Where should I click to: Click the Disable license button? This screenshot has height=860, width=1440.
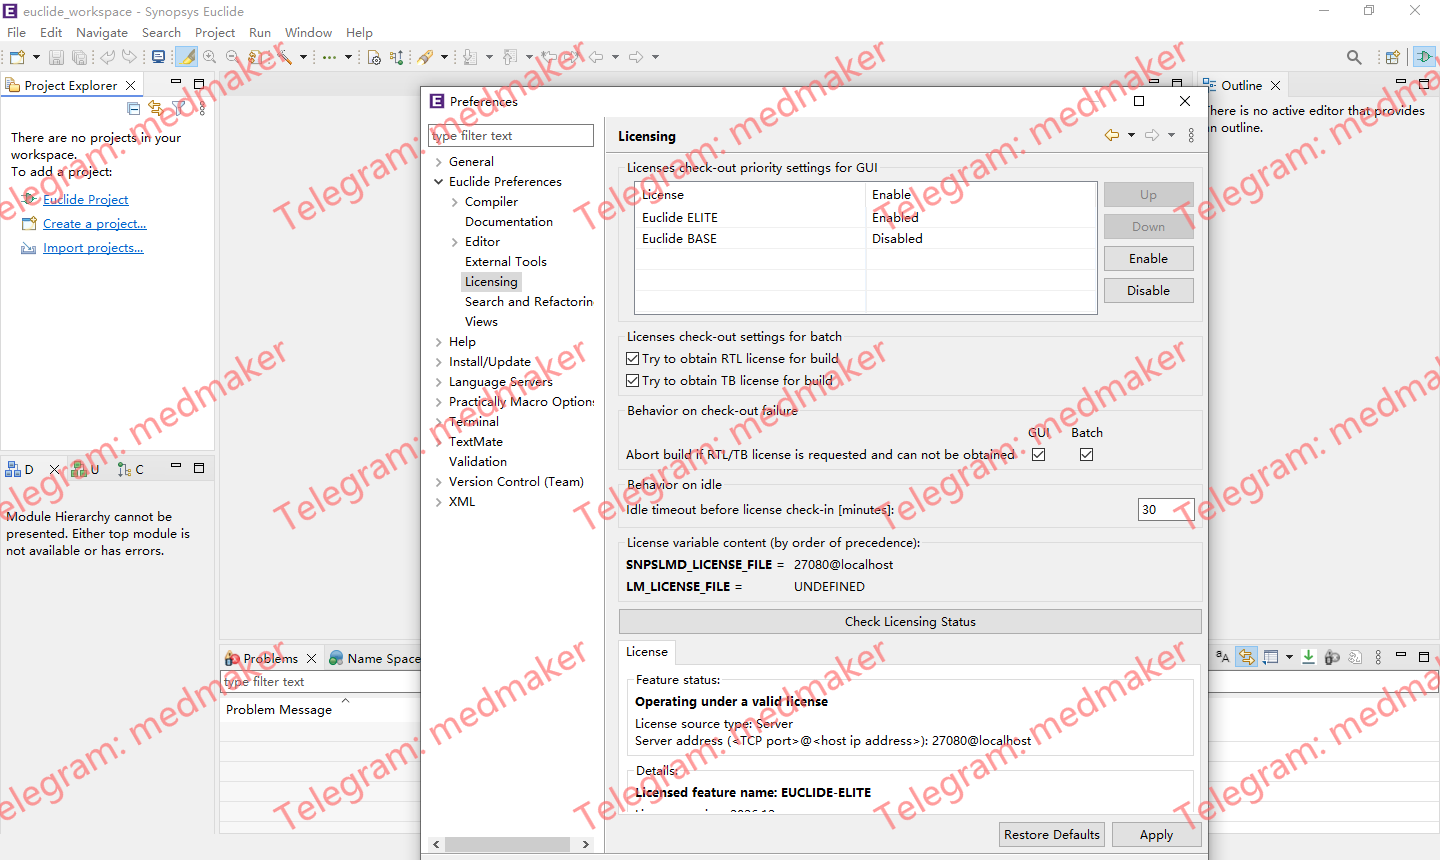pos(1149,291)
